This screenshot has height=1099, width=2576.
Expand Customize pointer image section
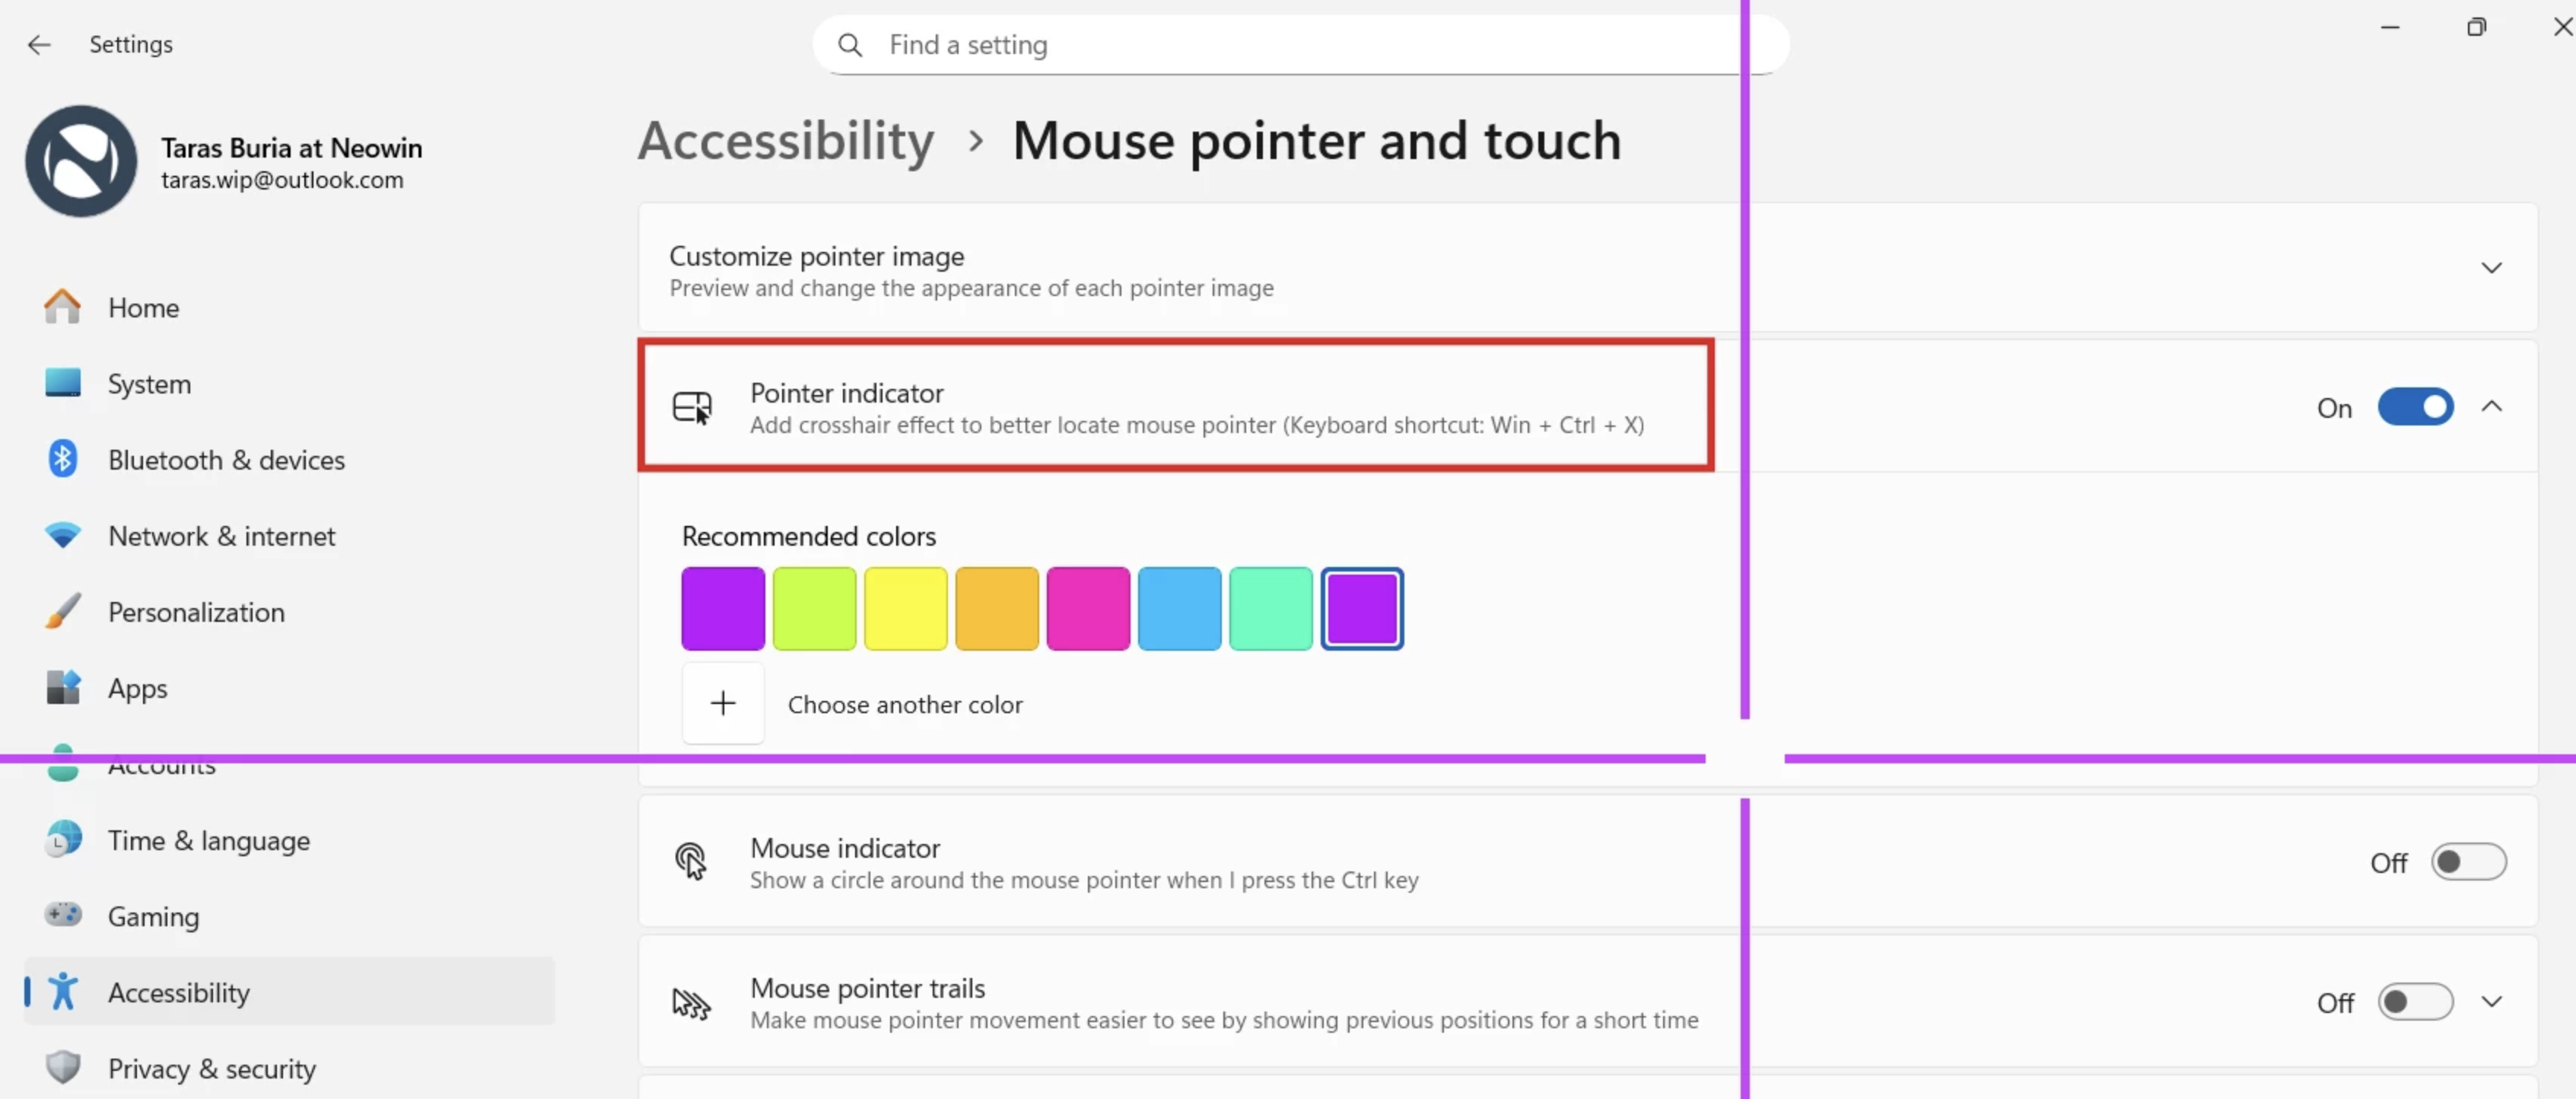pos(2490,268)
